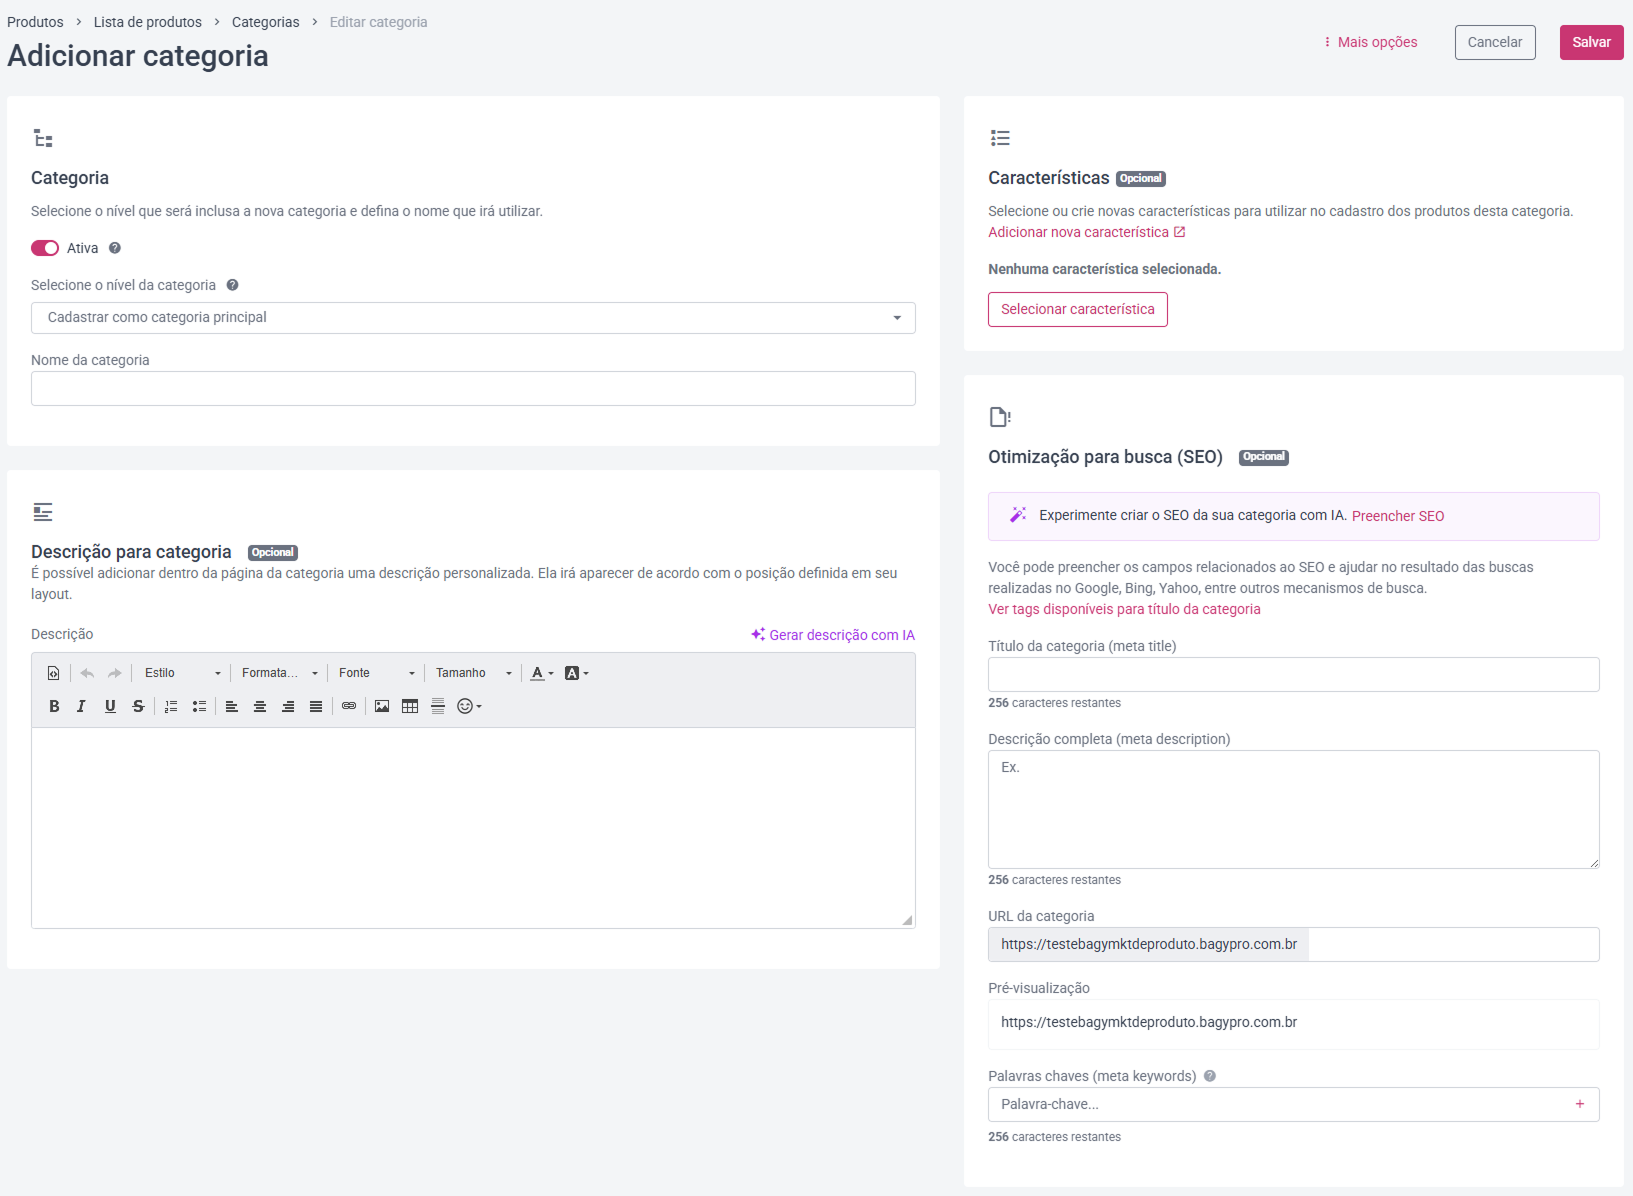Click the undo arrow in editor
Viewport: 1633px width, 1196px height.
click(87, 673)
